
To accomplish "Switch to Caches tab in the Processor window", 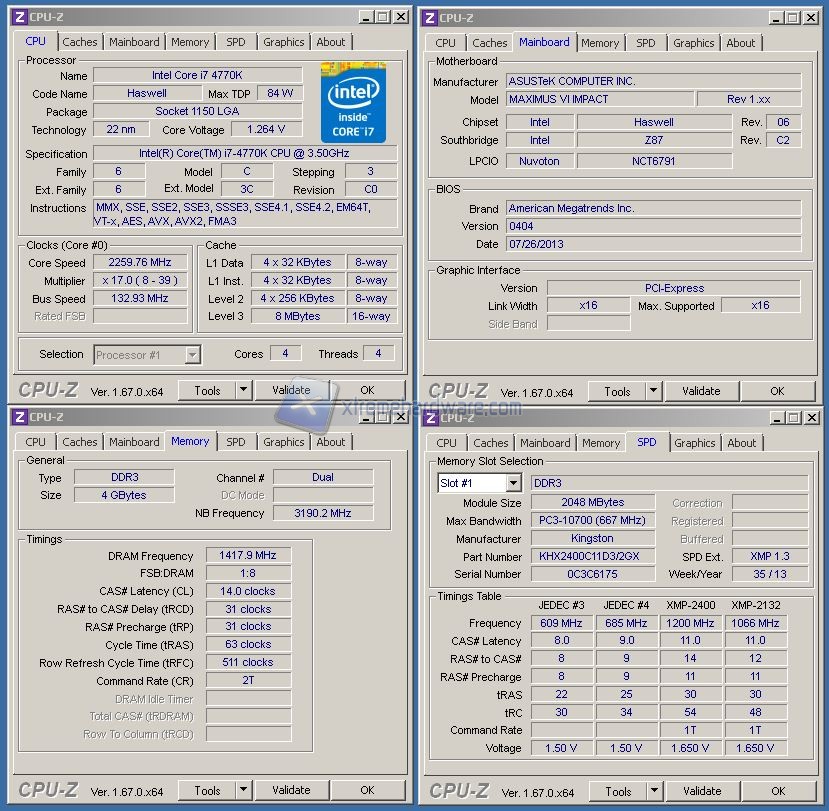I will point(80,42).
